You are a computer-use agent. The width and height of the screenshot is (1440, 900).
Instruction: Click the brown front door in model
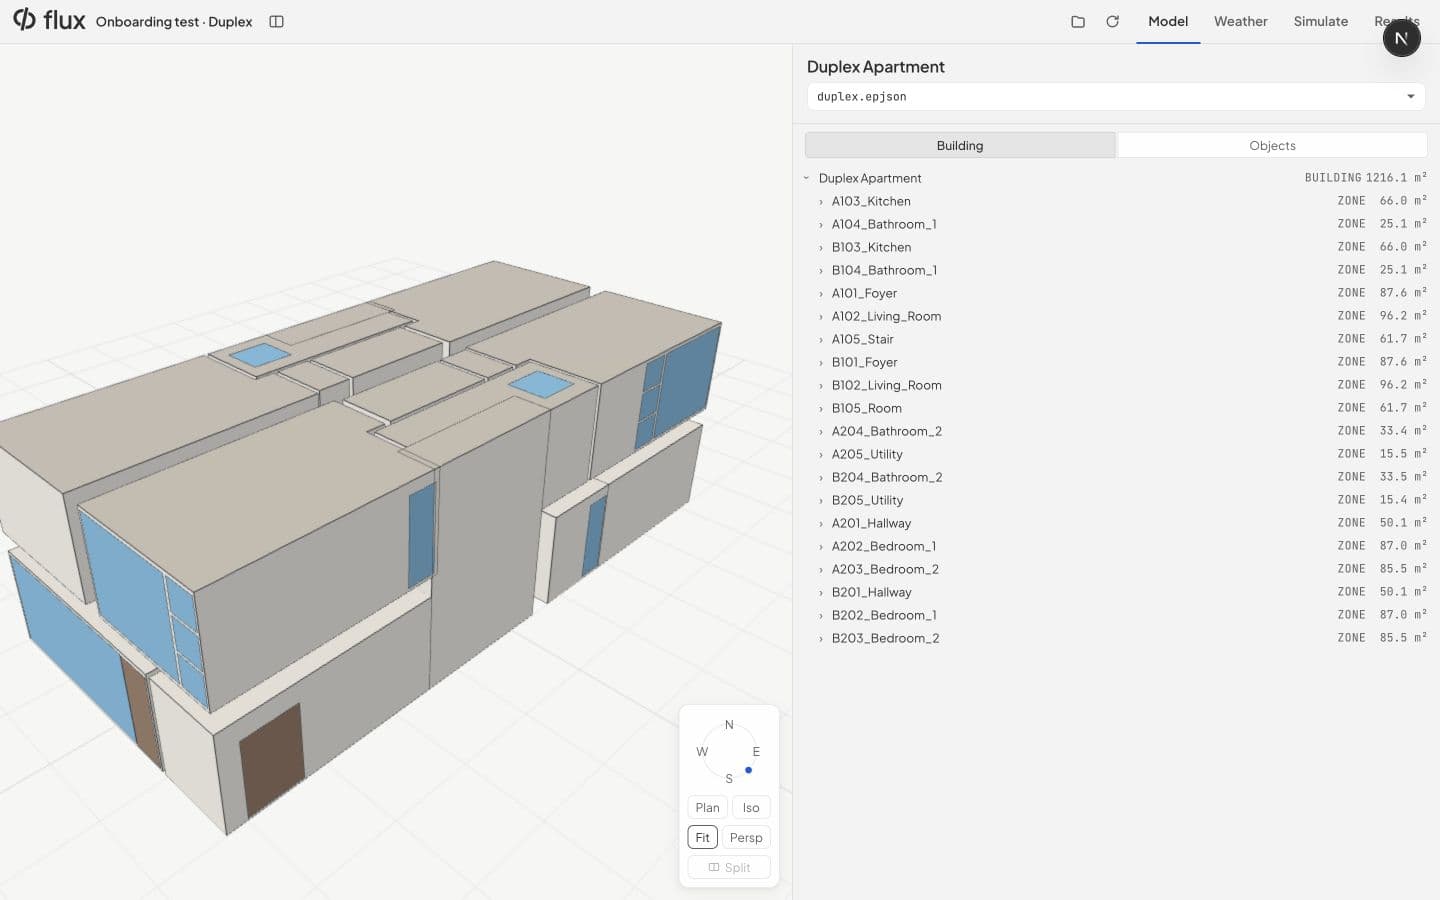271,759
